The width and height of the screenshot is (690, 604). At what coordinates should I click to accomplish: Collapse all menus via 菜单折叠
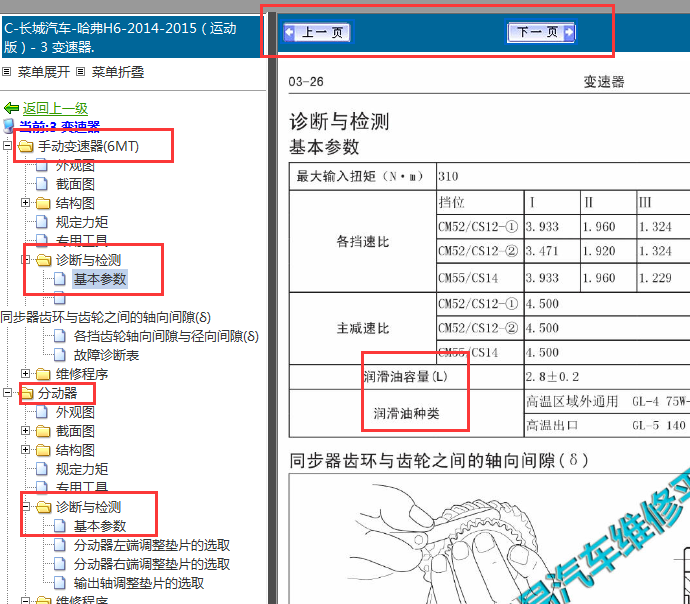pos(117,72)
